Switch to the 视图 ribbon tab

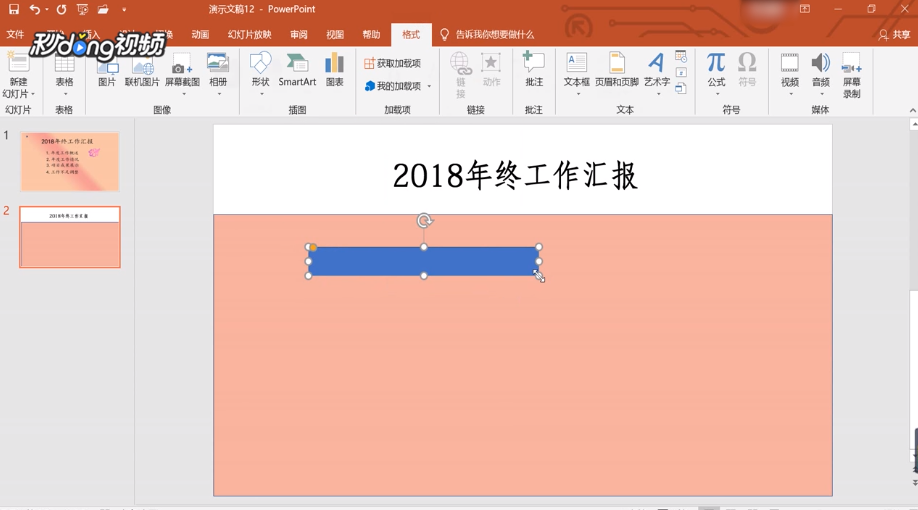335,35
